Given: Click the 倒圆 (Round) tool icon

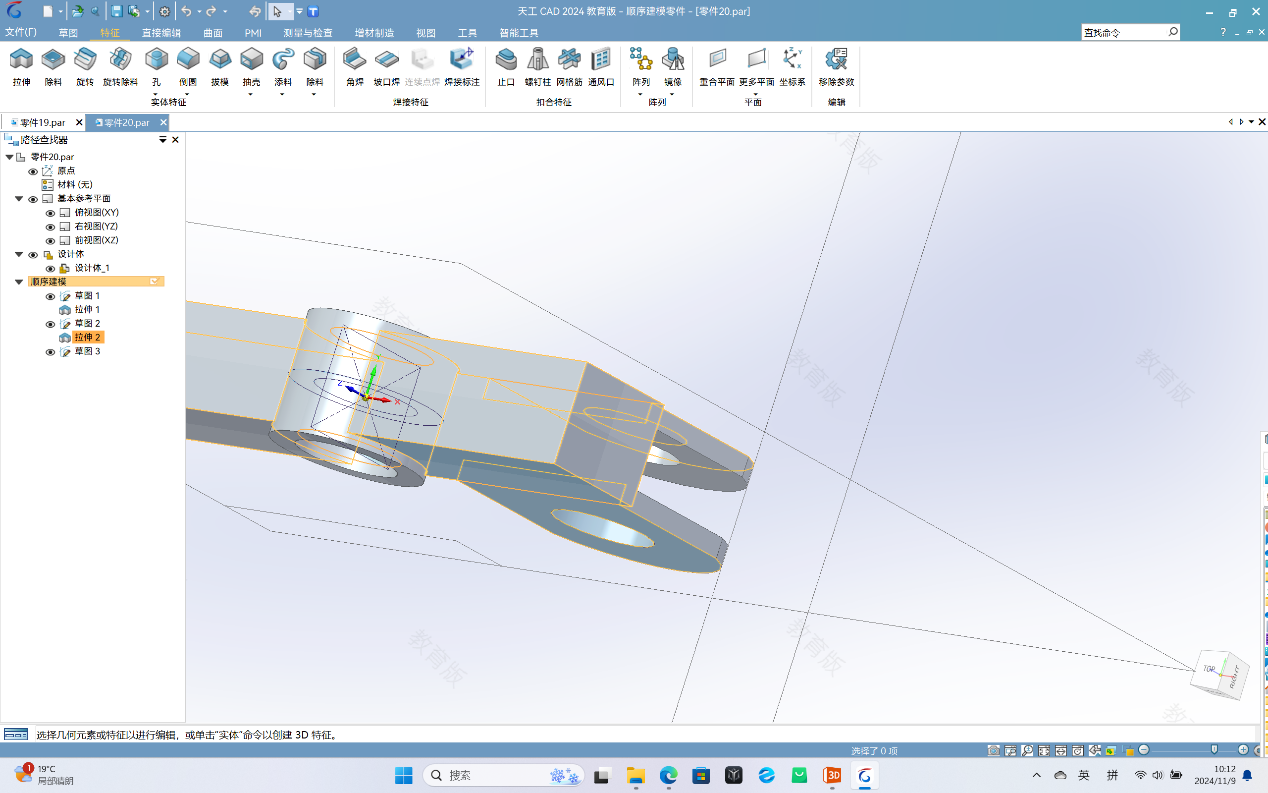Looking at the screenshot, I should pyautogui.click(x=188, y=60).
